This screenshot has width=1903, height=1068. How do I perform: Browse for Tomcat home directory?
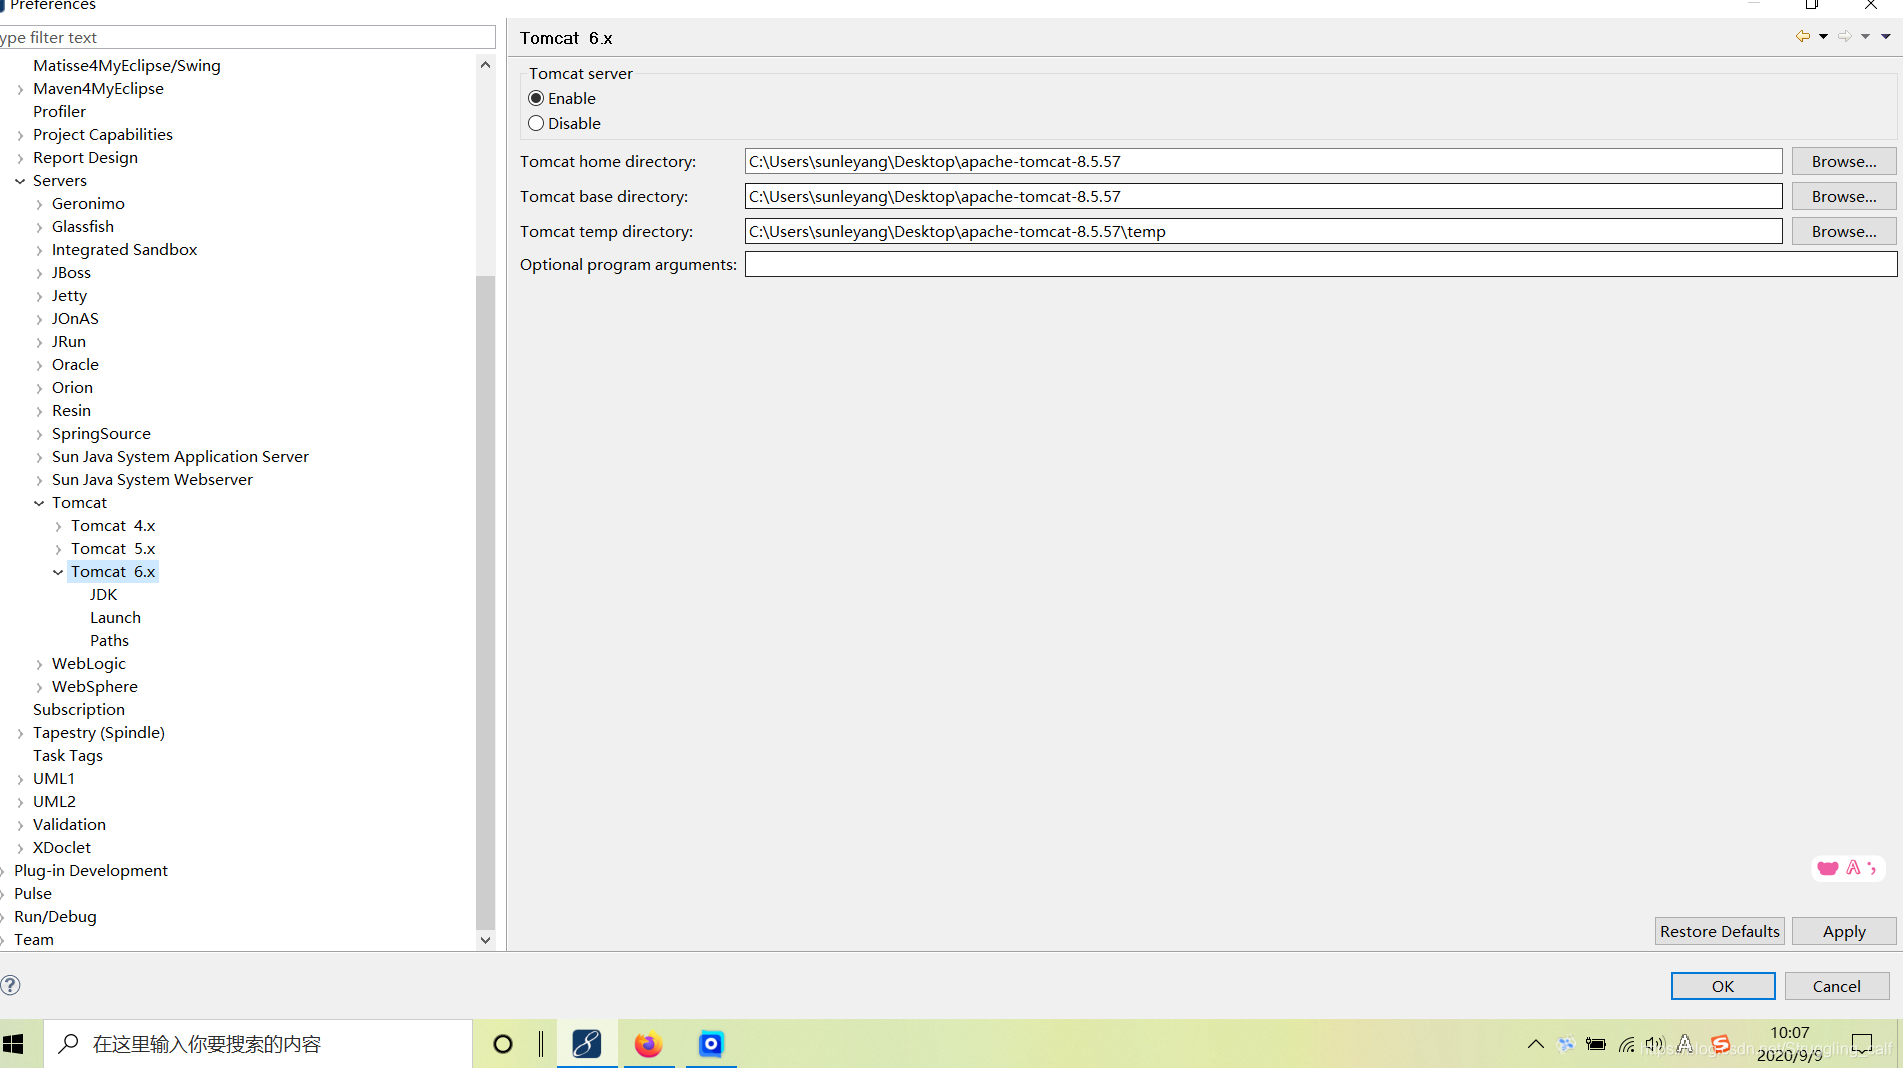tap(1844, 161)
